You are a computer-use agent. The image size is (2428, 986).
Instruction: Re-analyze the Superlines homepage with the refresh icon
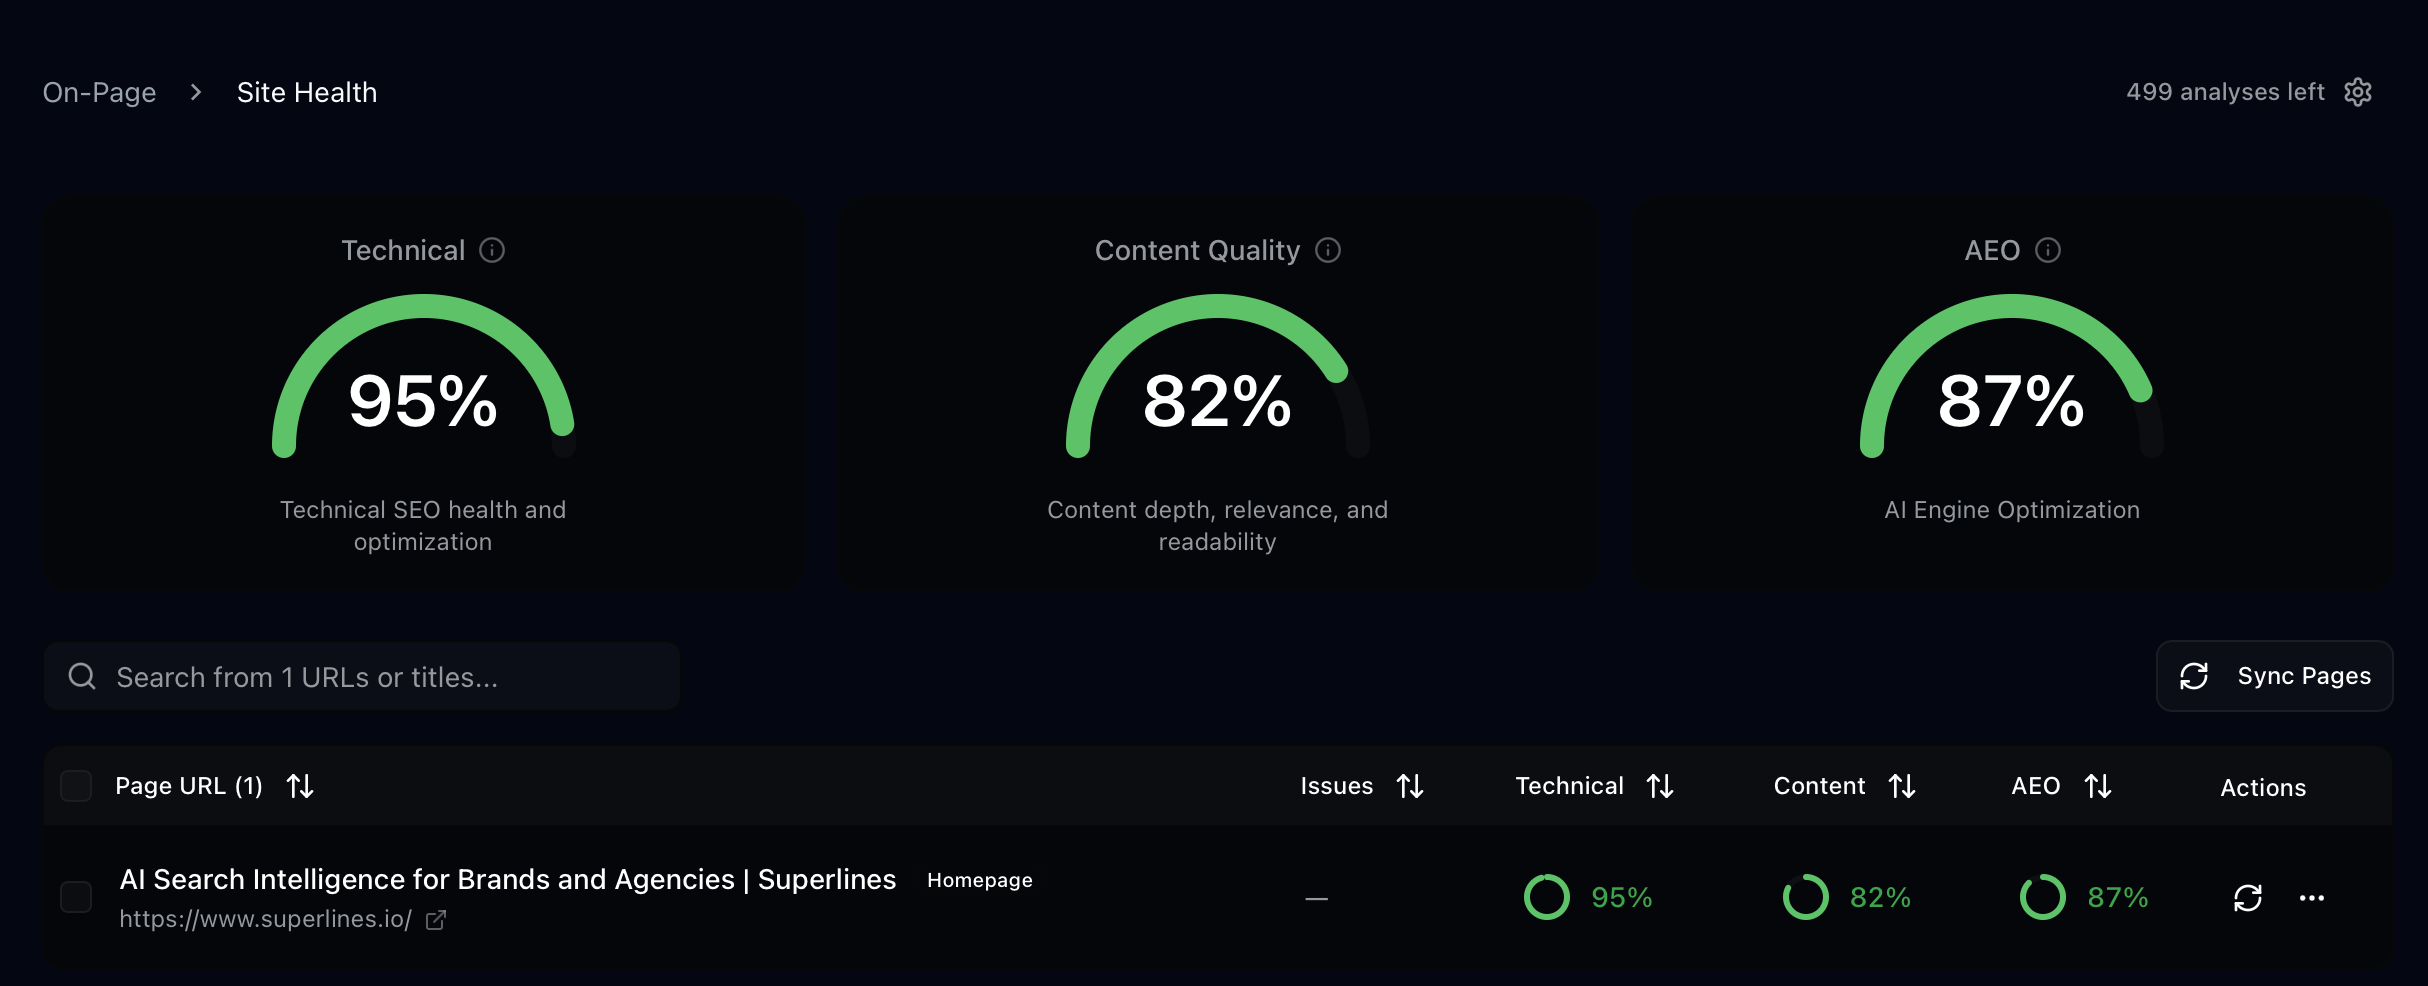[2248, 897]
